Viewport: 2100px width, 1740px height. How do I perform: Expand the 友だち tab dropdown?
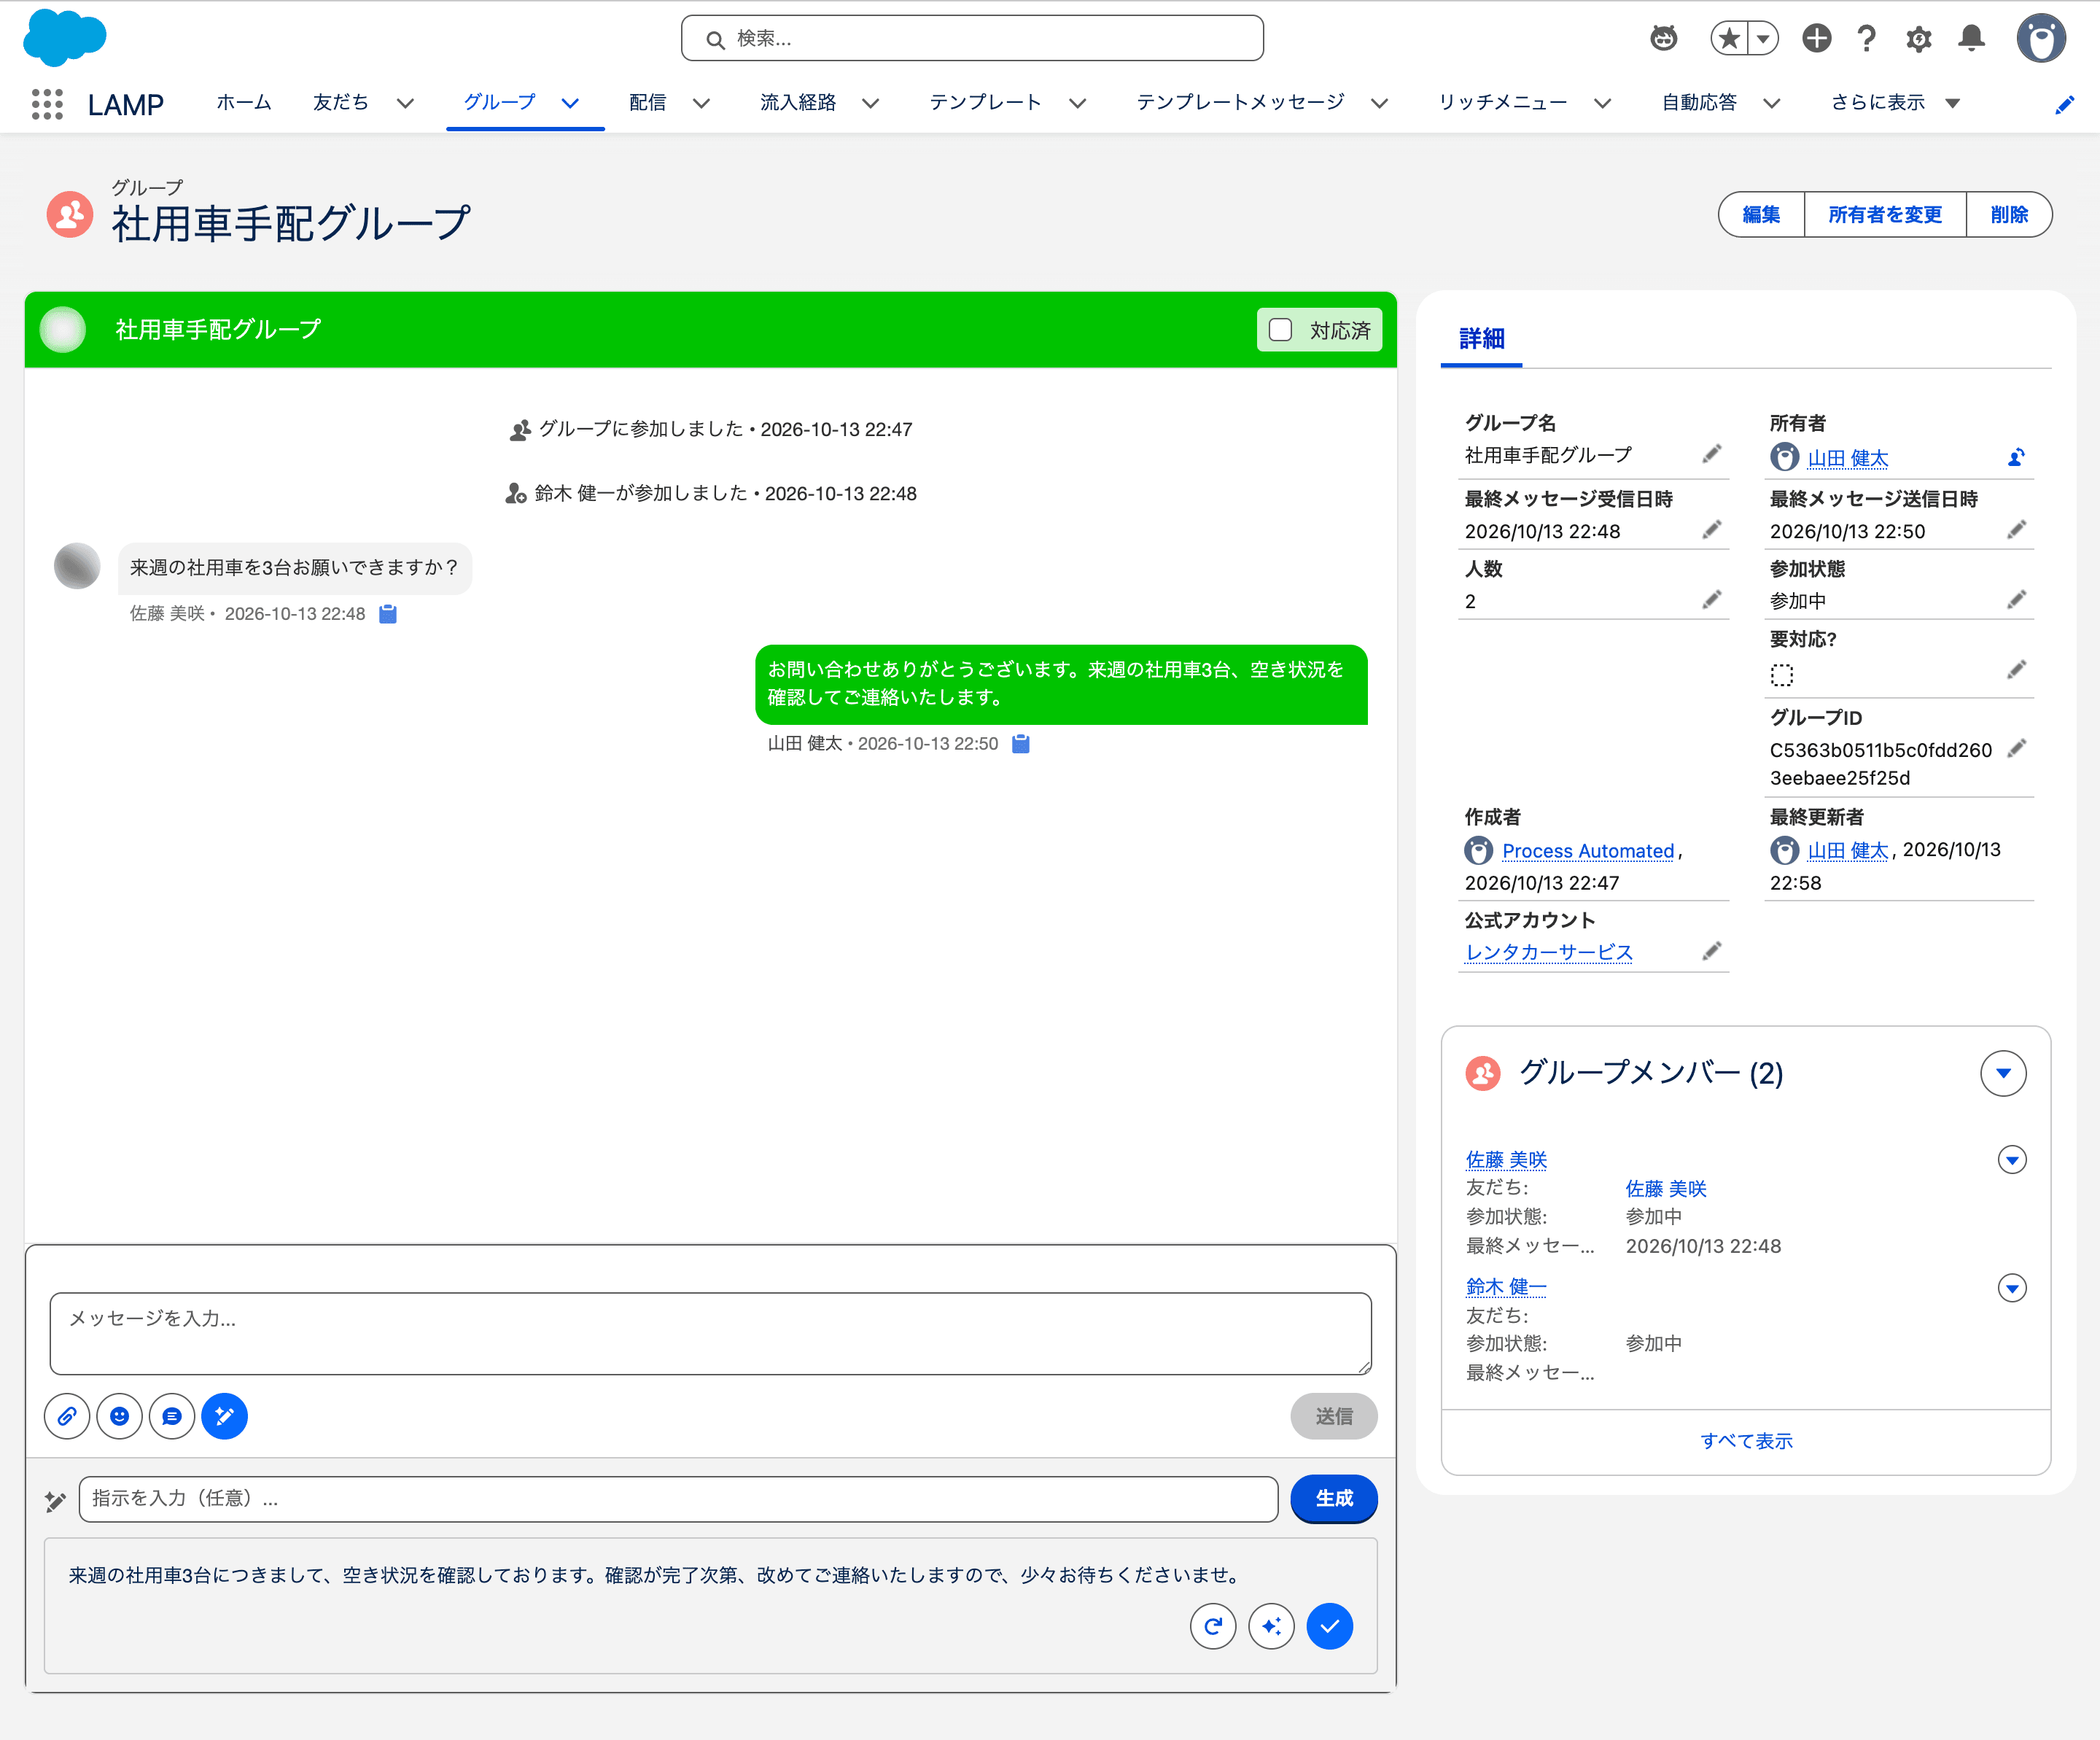click(x=405, y=103)
